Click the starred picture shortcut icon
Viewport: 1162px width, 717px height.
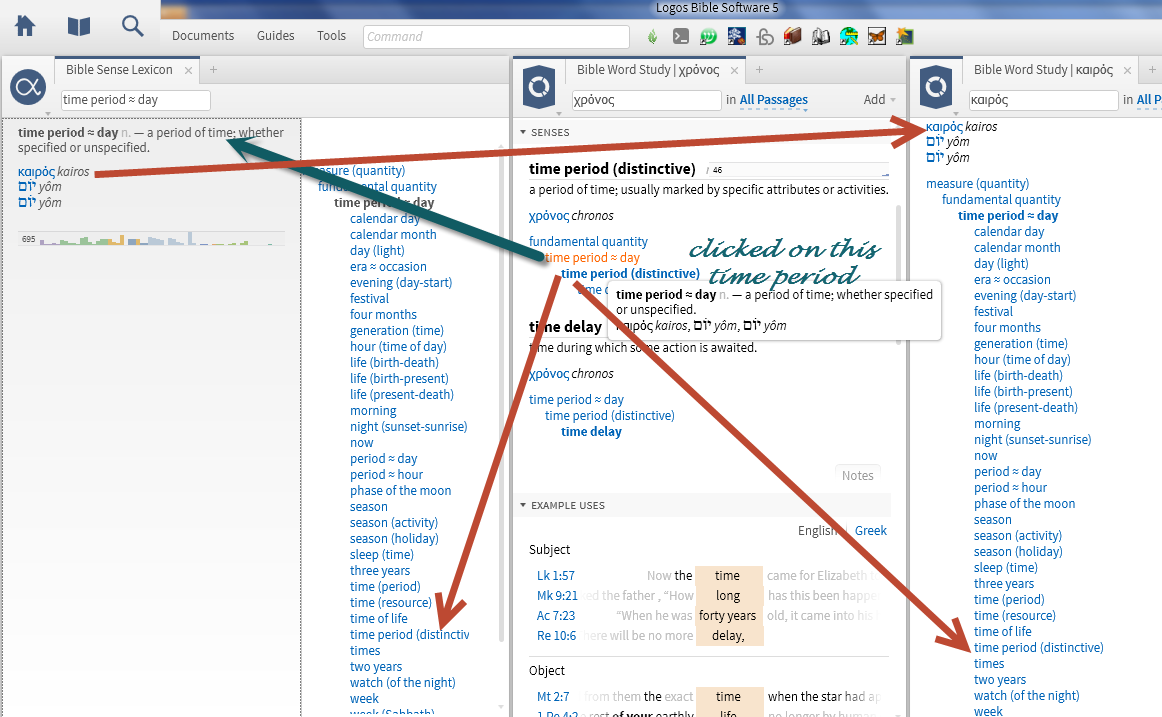[x=905, y=36]
